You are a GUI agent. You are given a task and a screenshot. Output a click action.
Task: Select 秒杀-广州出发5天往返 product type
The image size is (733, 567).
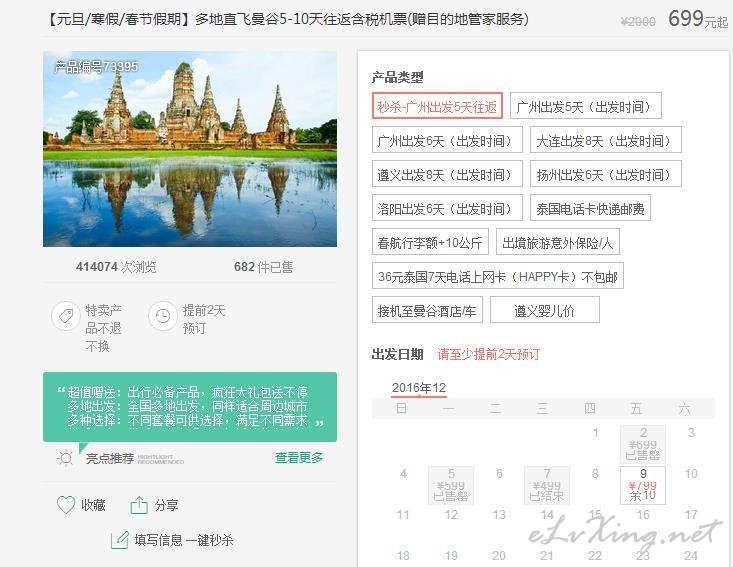point(437,106)
